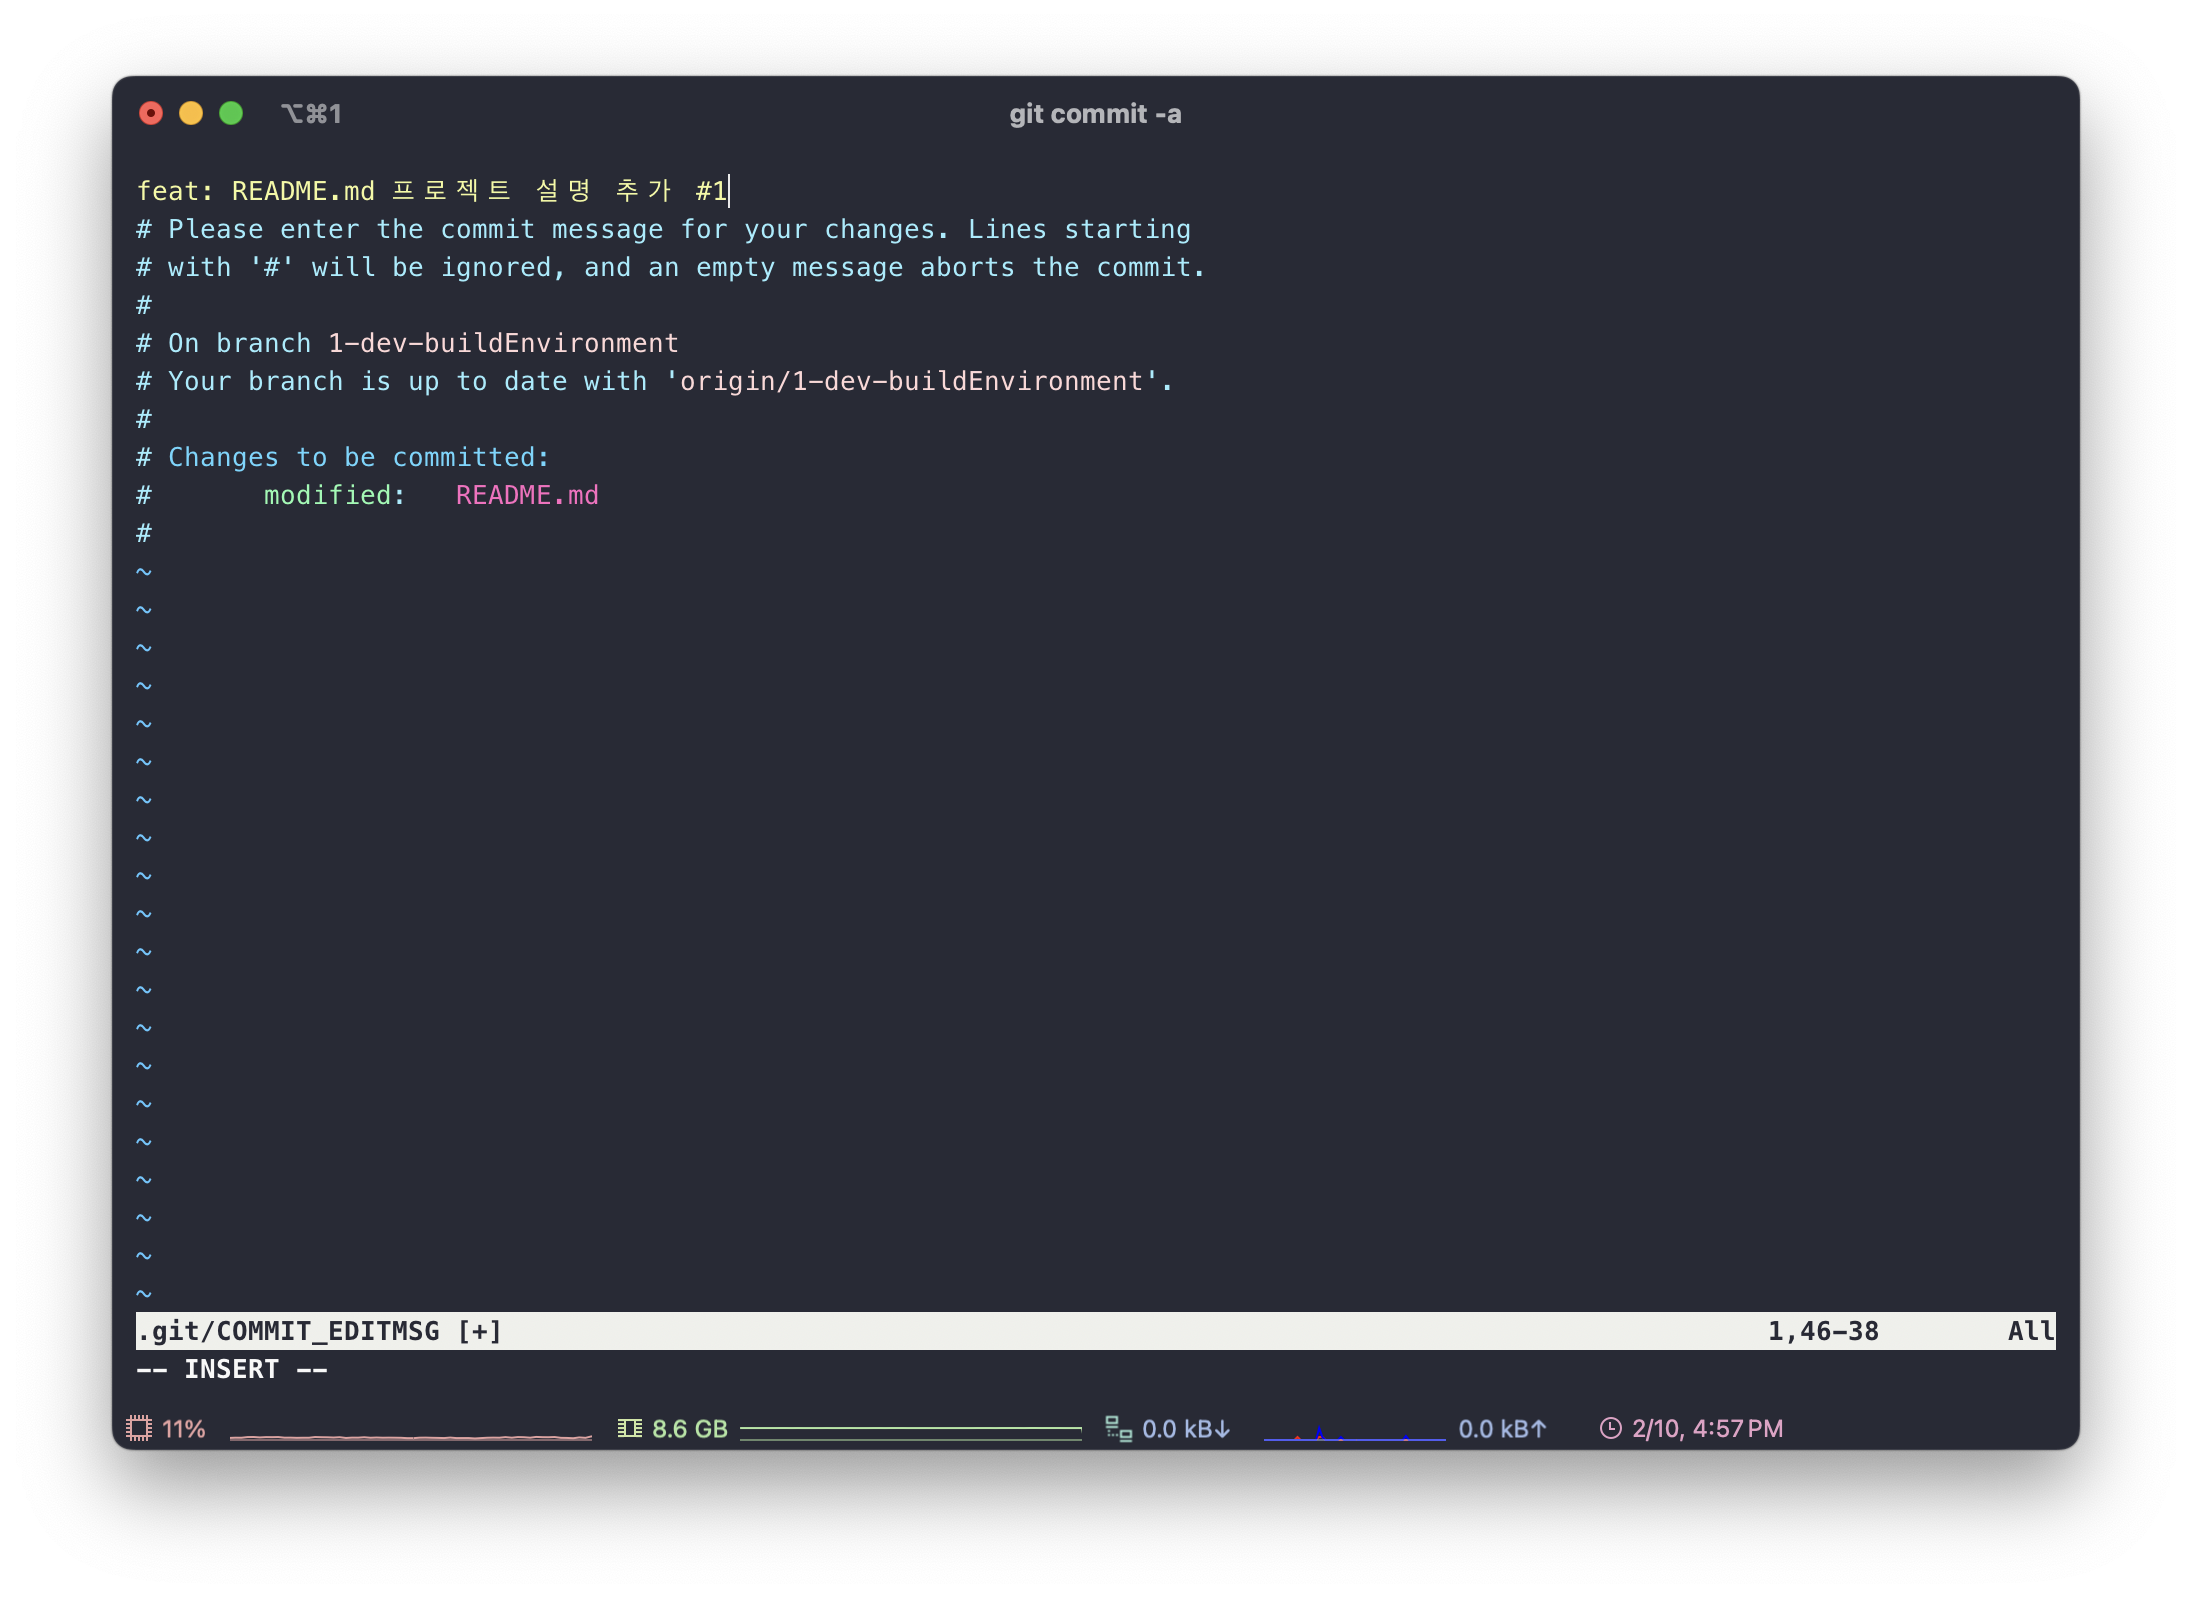
Task: Click the memory usage graph bar
Action: tap(910, 1432)
